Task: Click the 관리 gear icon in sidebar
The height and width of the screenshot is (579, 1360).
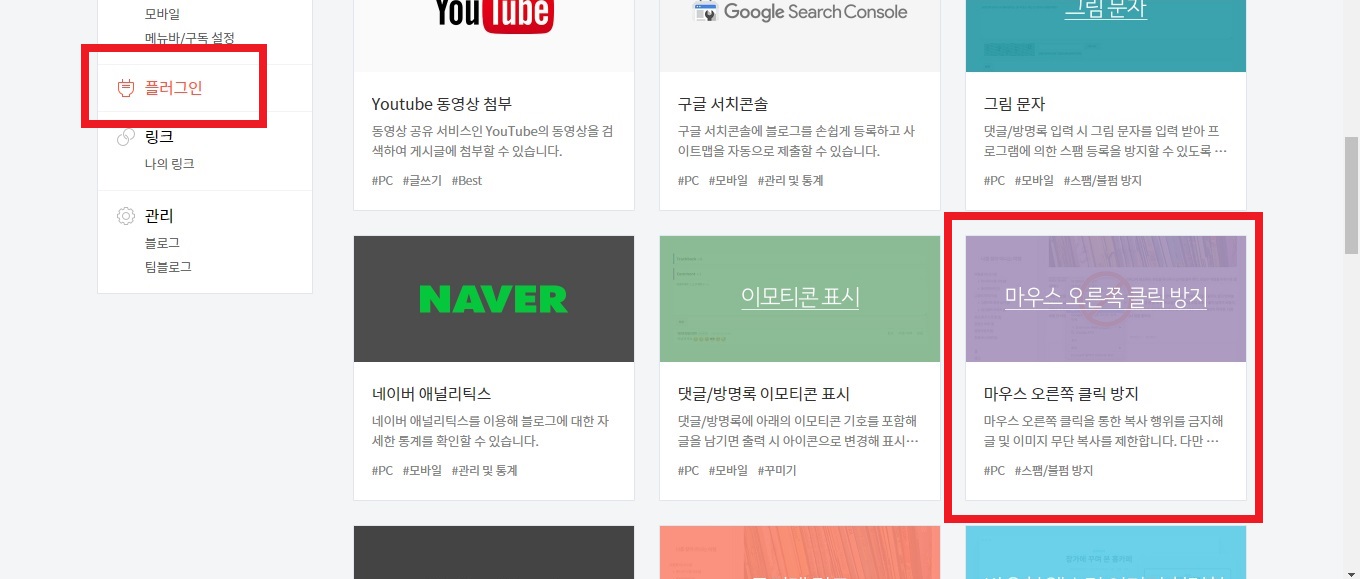Action: tap(126, 216)
